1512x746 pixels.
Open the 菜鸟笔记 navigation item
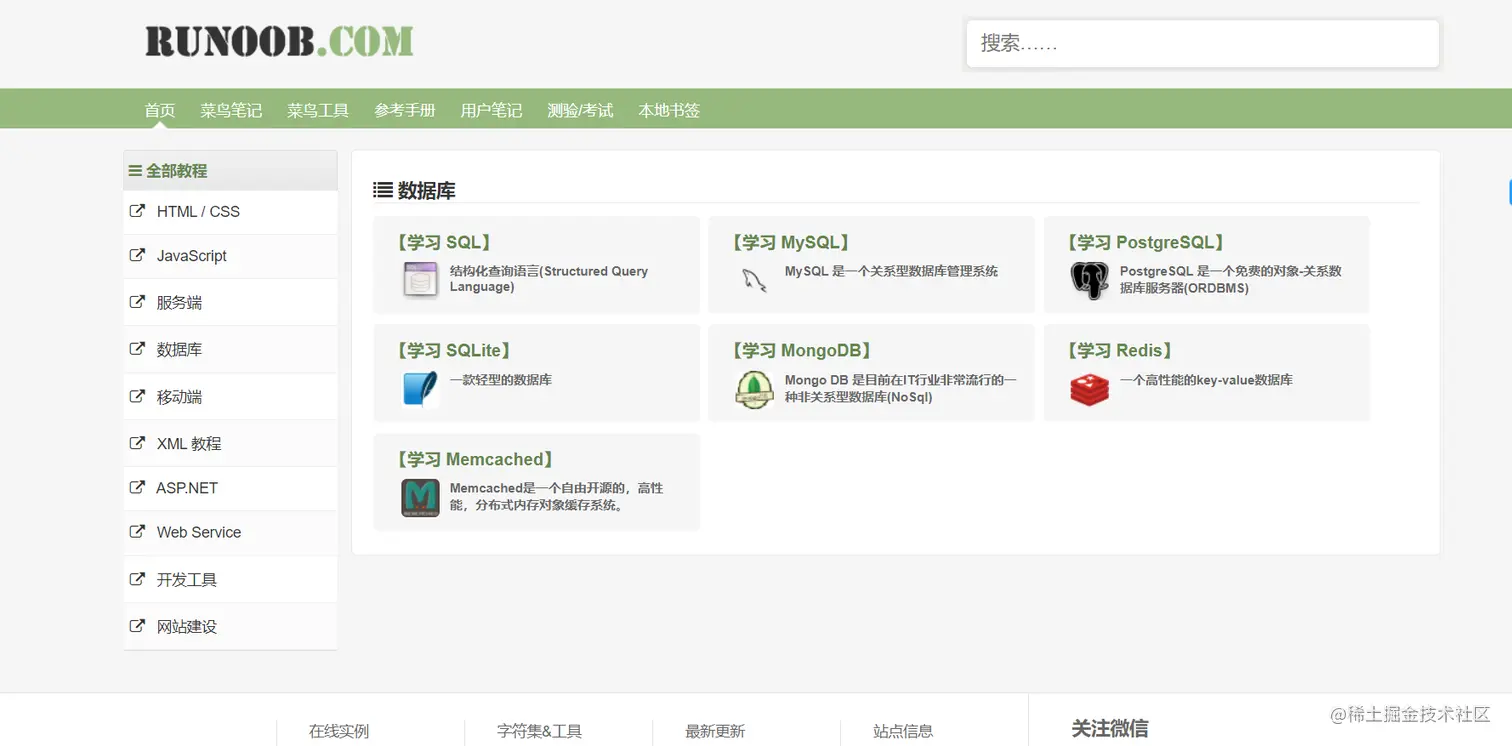[231, 110]
